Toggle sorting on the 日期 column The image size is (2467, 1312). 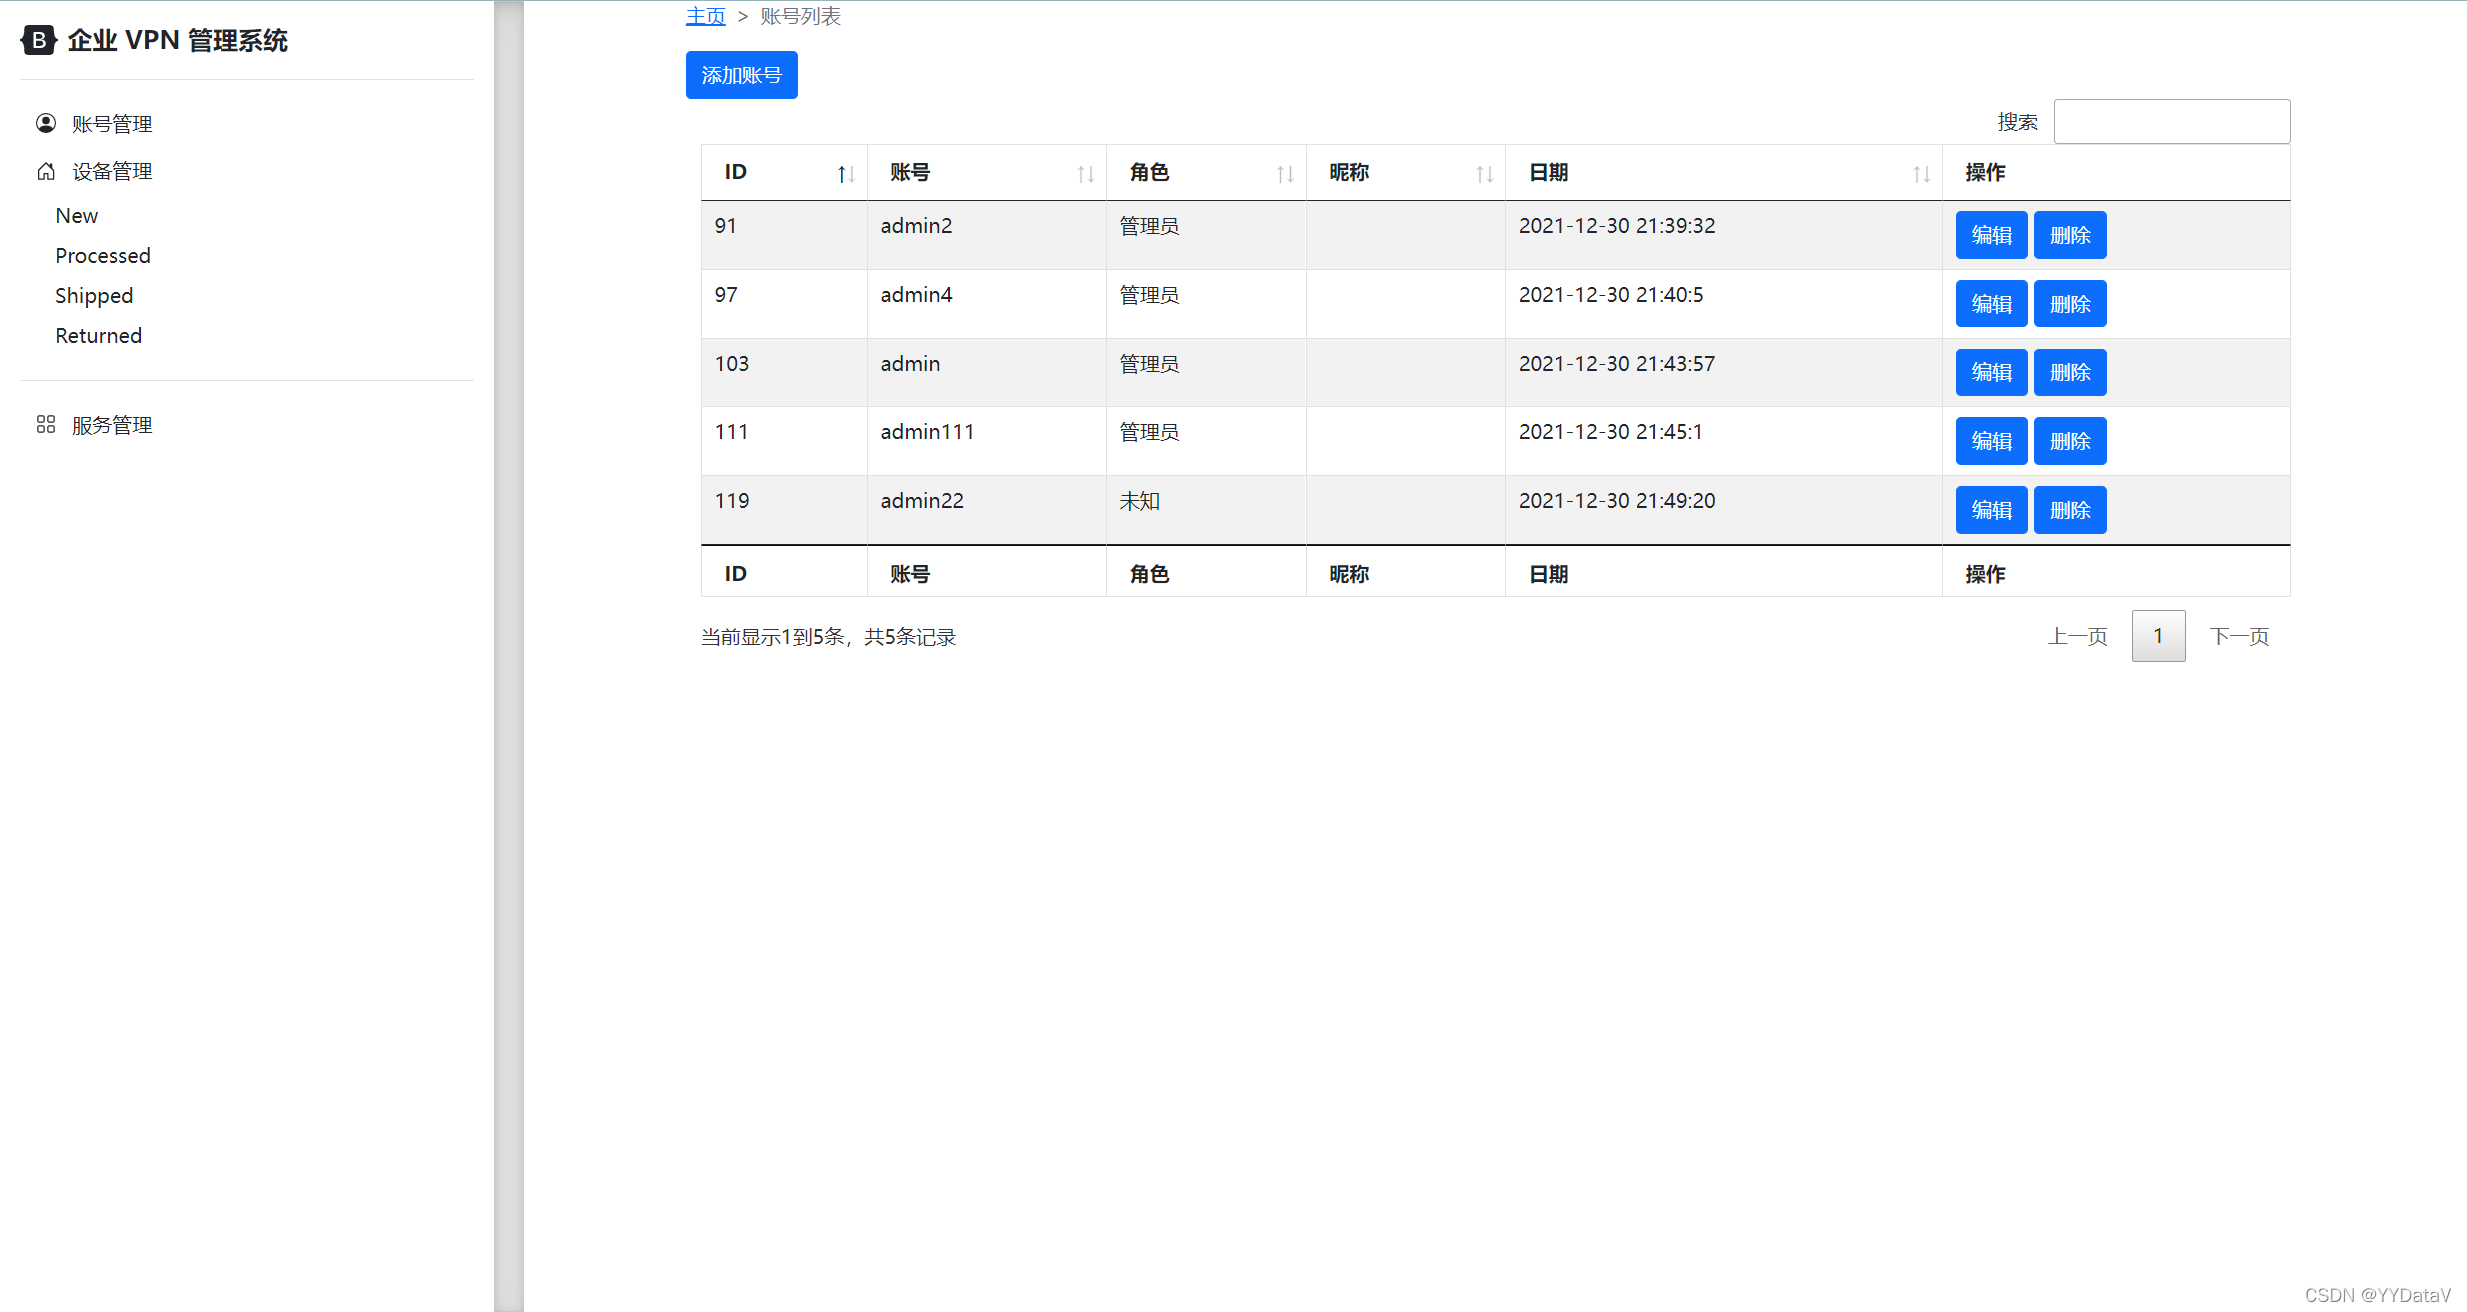coord(1922,172)
